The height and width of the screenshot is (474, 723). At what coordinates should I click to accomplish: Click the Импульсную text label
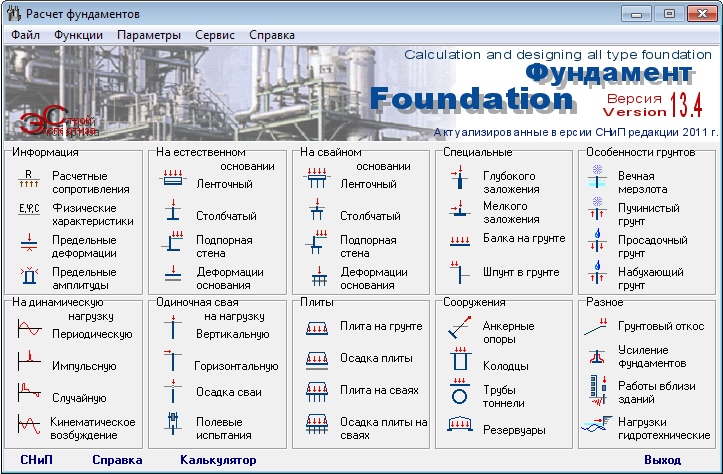pyautogui.click(x=84, y=367)
